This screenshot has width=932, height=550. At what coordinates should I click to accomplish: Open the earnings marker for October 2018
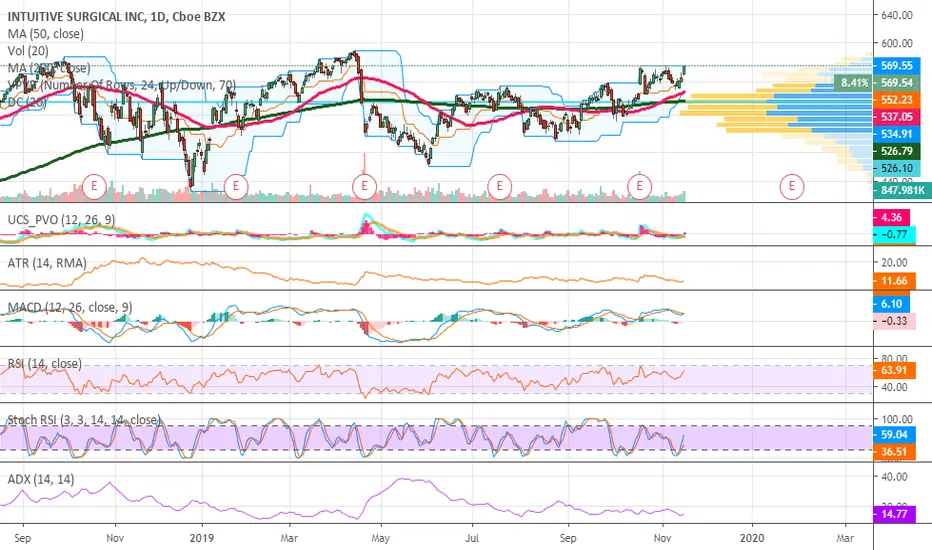point(94,186)
